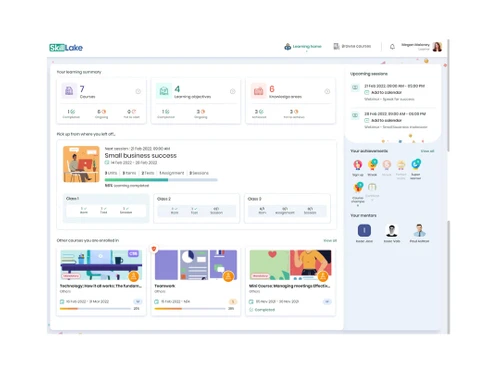Click the Course champion achievement badge
Viewport: 500px width, 375px height.
click(358, 188)
